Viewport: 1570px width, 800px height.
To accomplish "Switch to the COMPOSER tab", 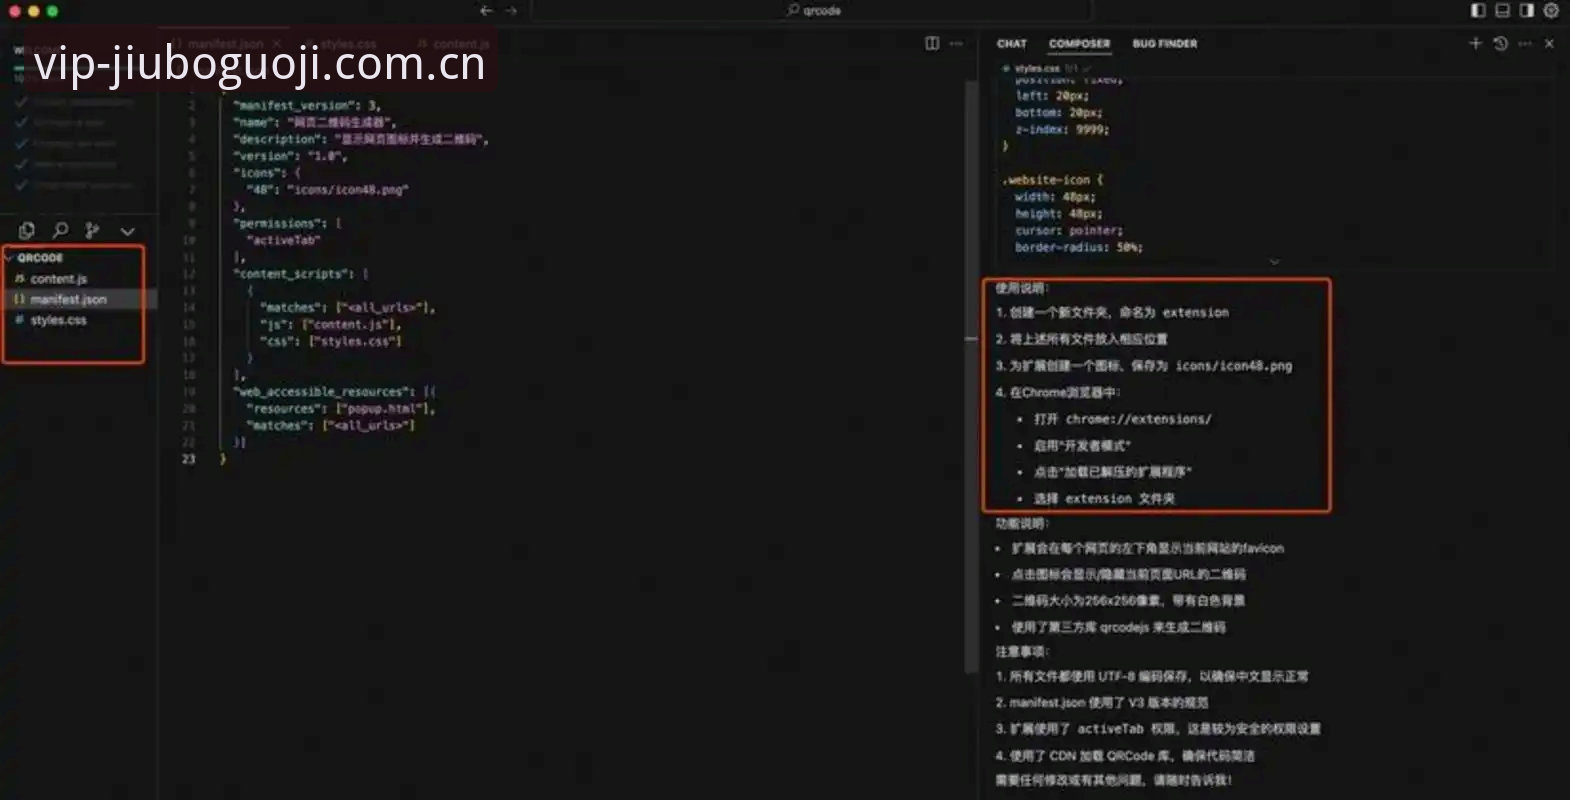I will tap(1079, 44).
